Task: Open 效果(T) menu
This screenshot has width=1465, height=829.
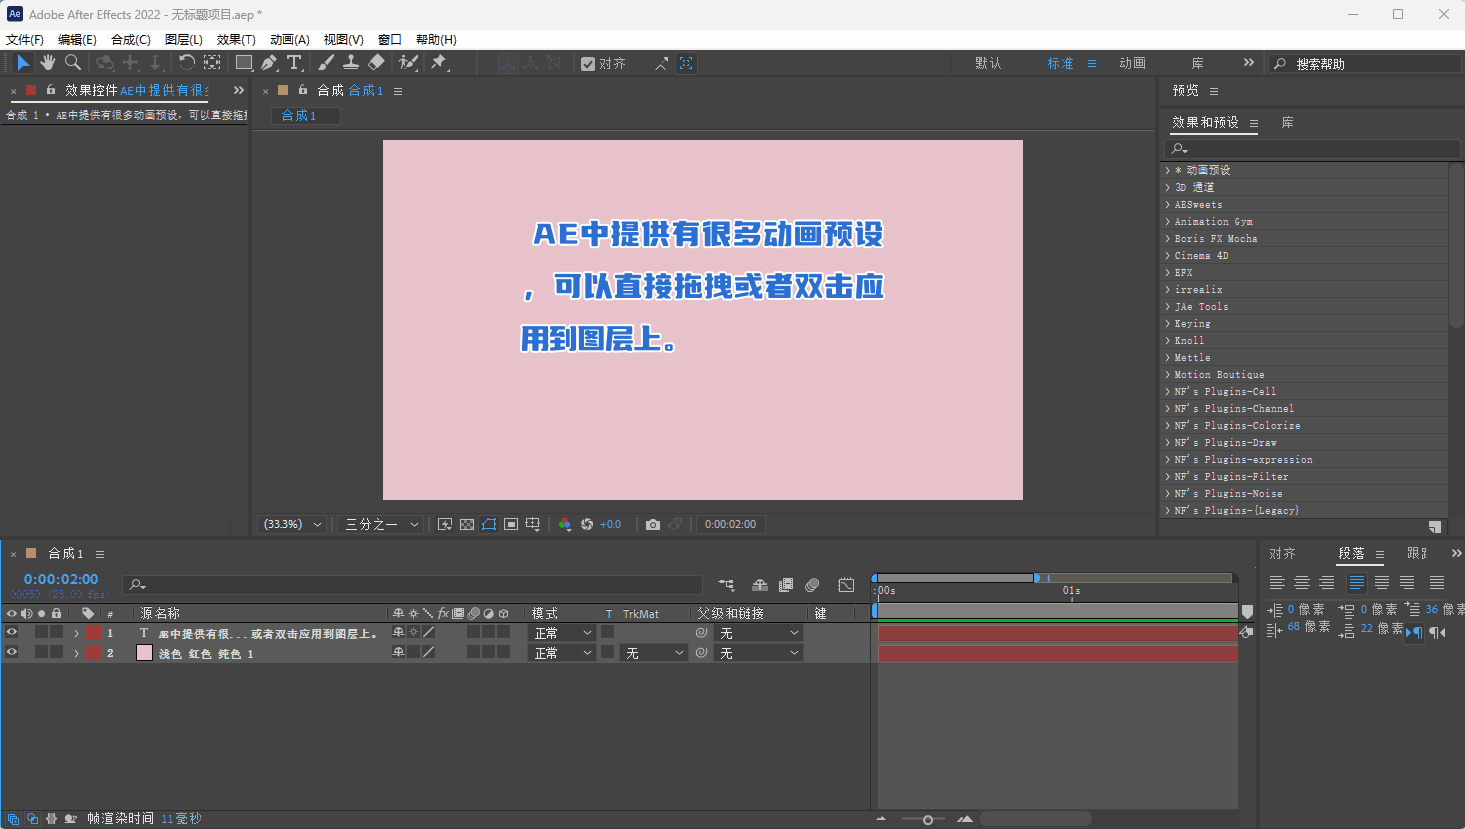Action: coord(236,39)
